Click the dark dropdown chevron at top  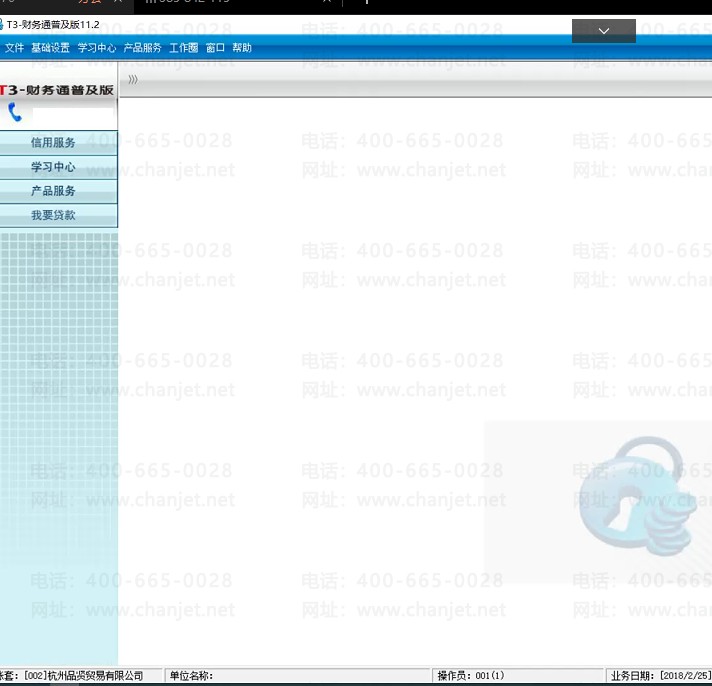[603, 31]
